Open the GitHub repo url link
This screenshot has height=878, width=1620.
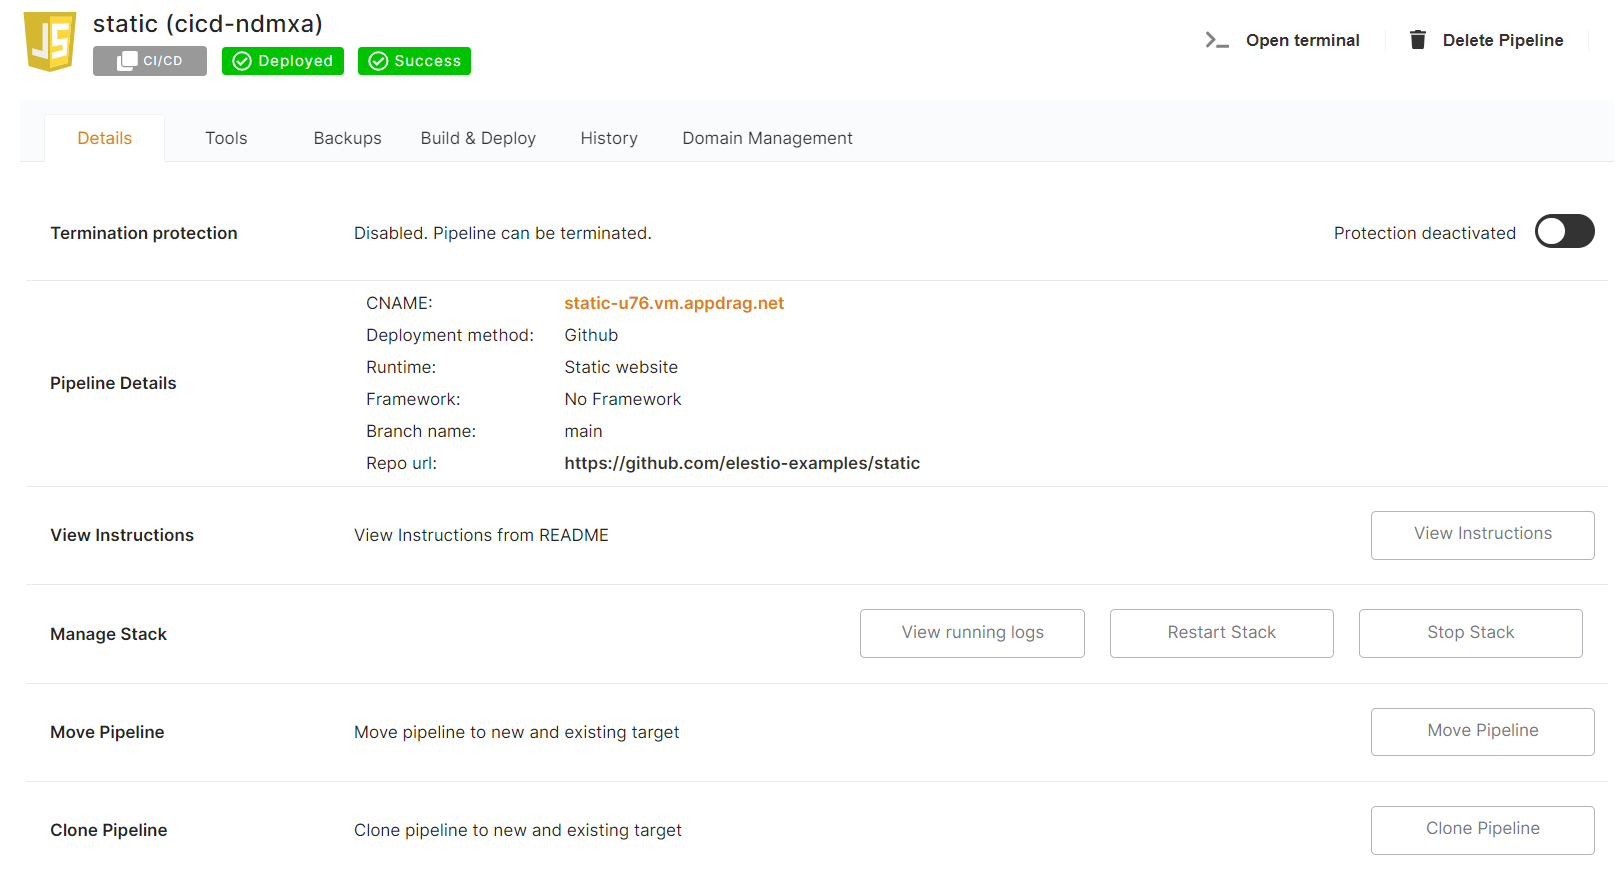pos(742,463)
